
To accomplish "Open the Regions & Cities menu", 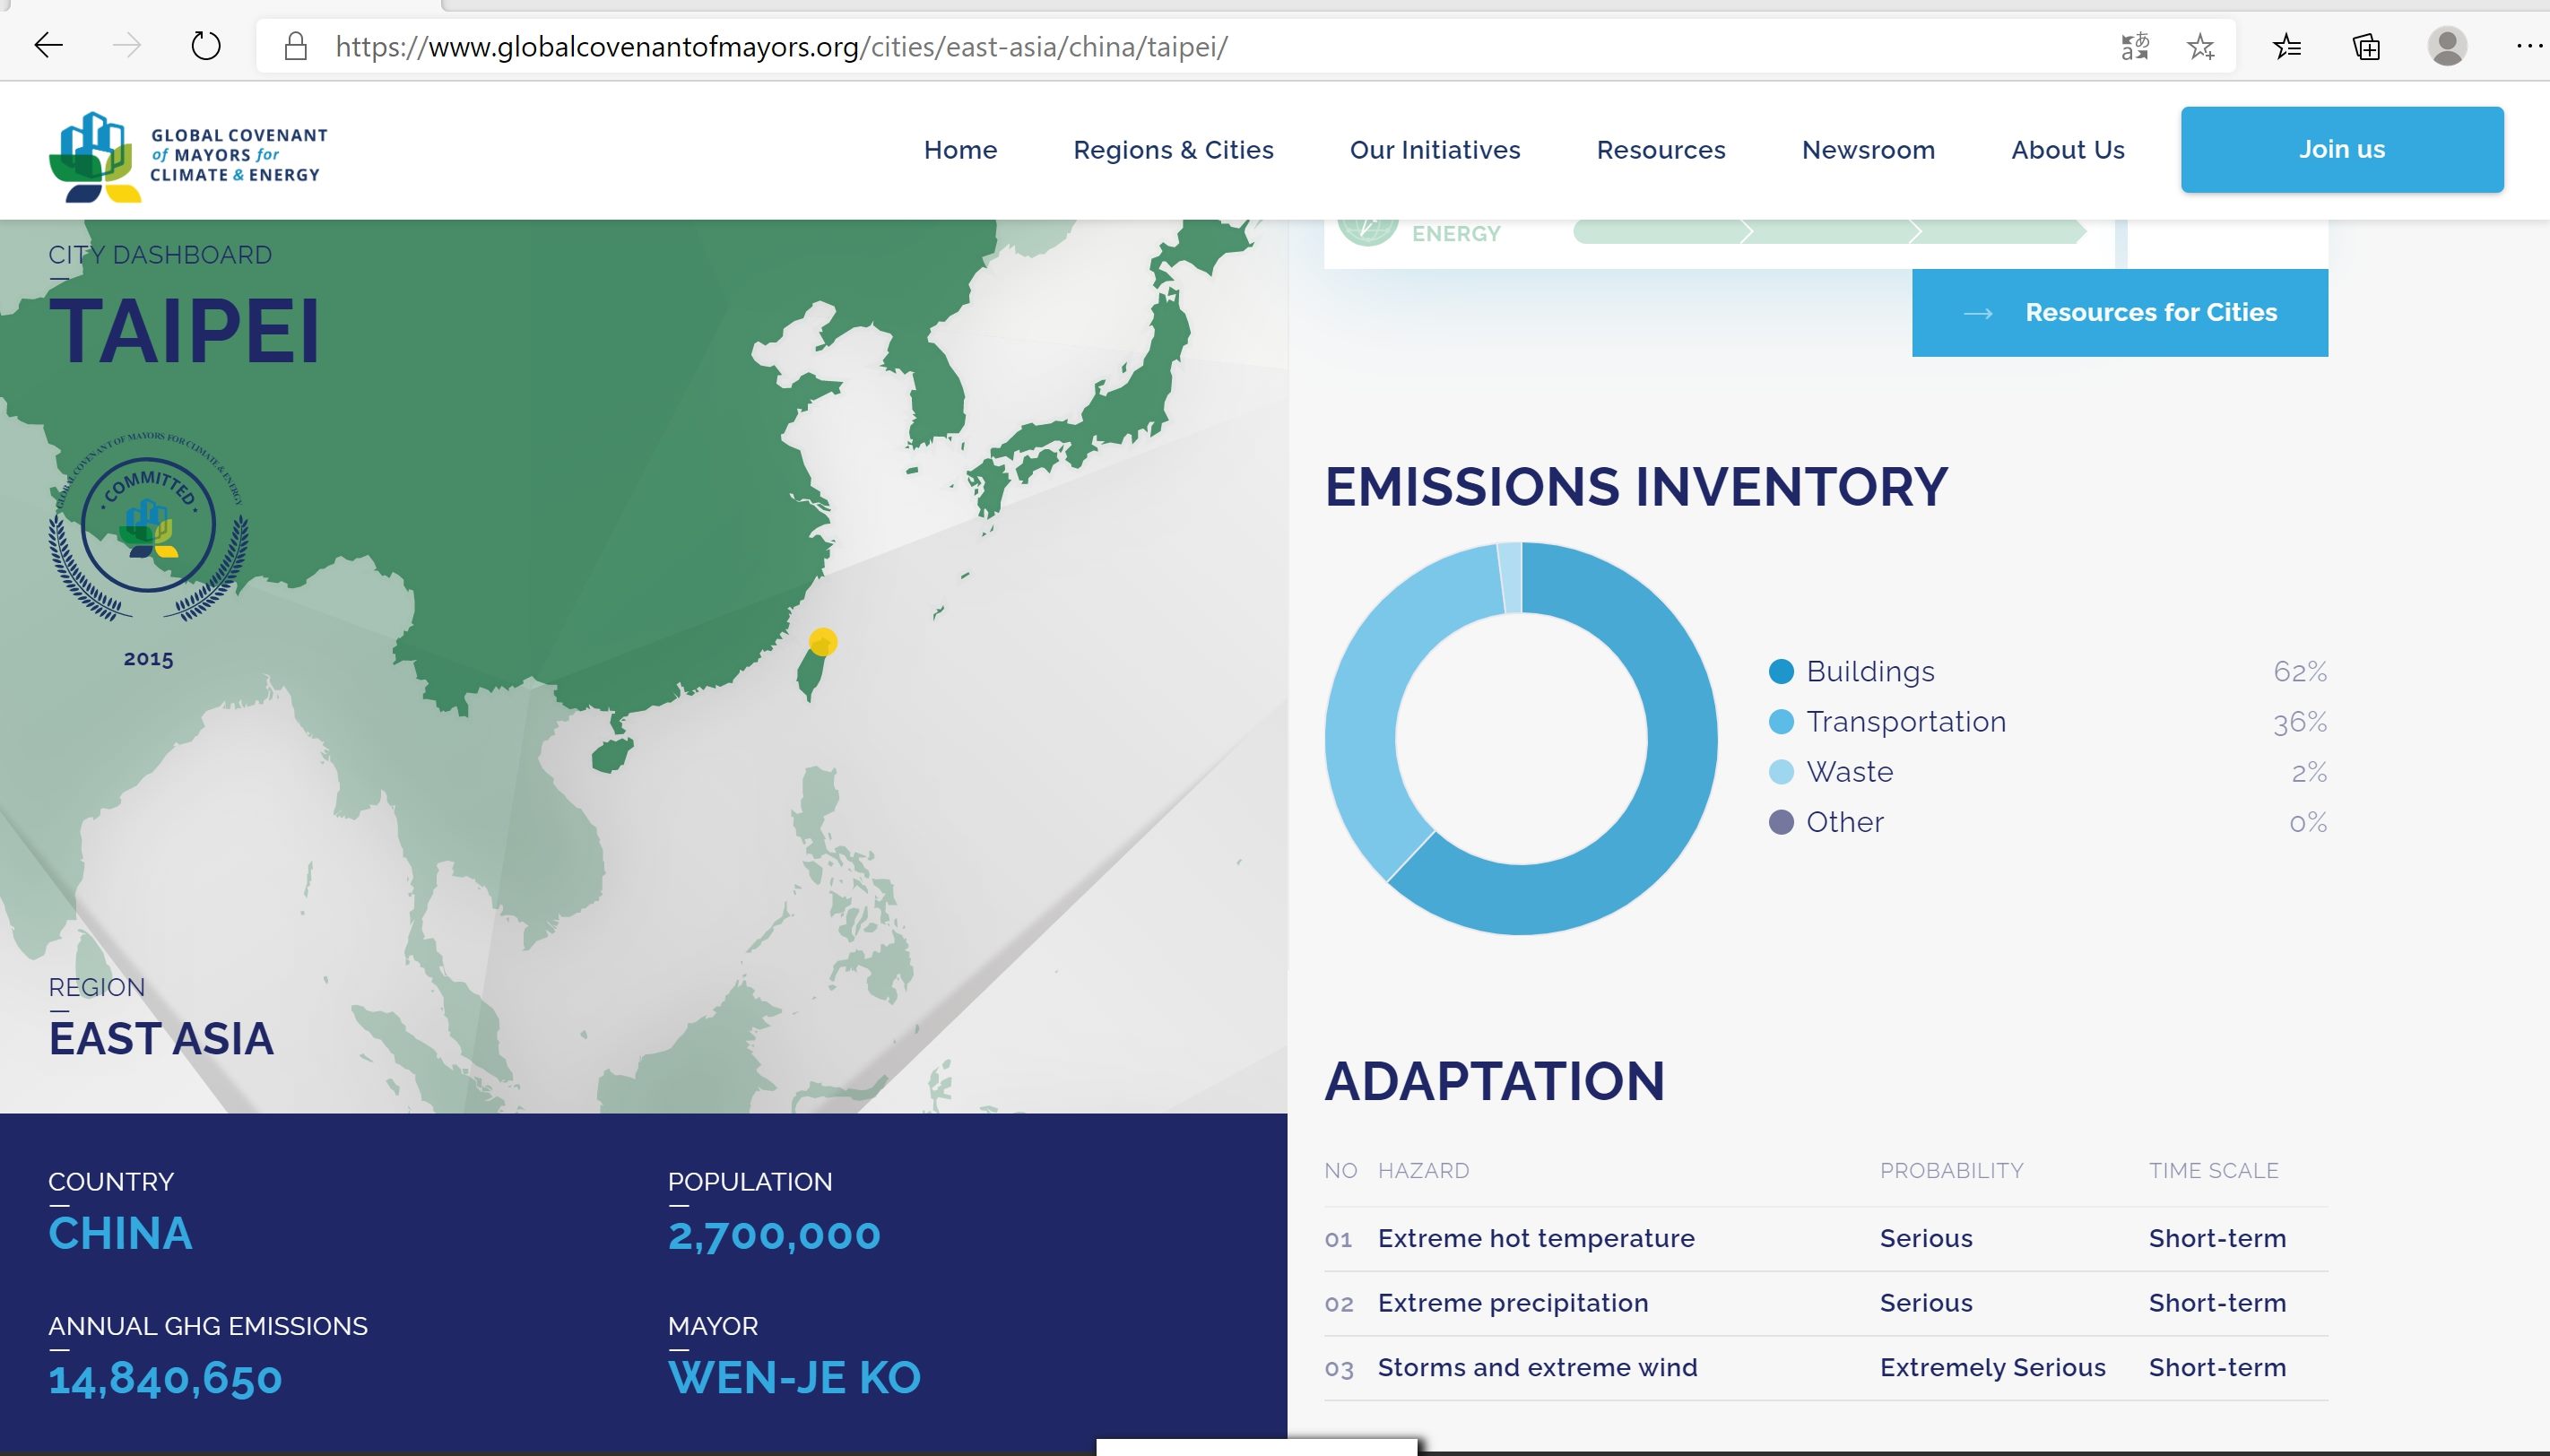I will point(1173,150).
